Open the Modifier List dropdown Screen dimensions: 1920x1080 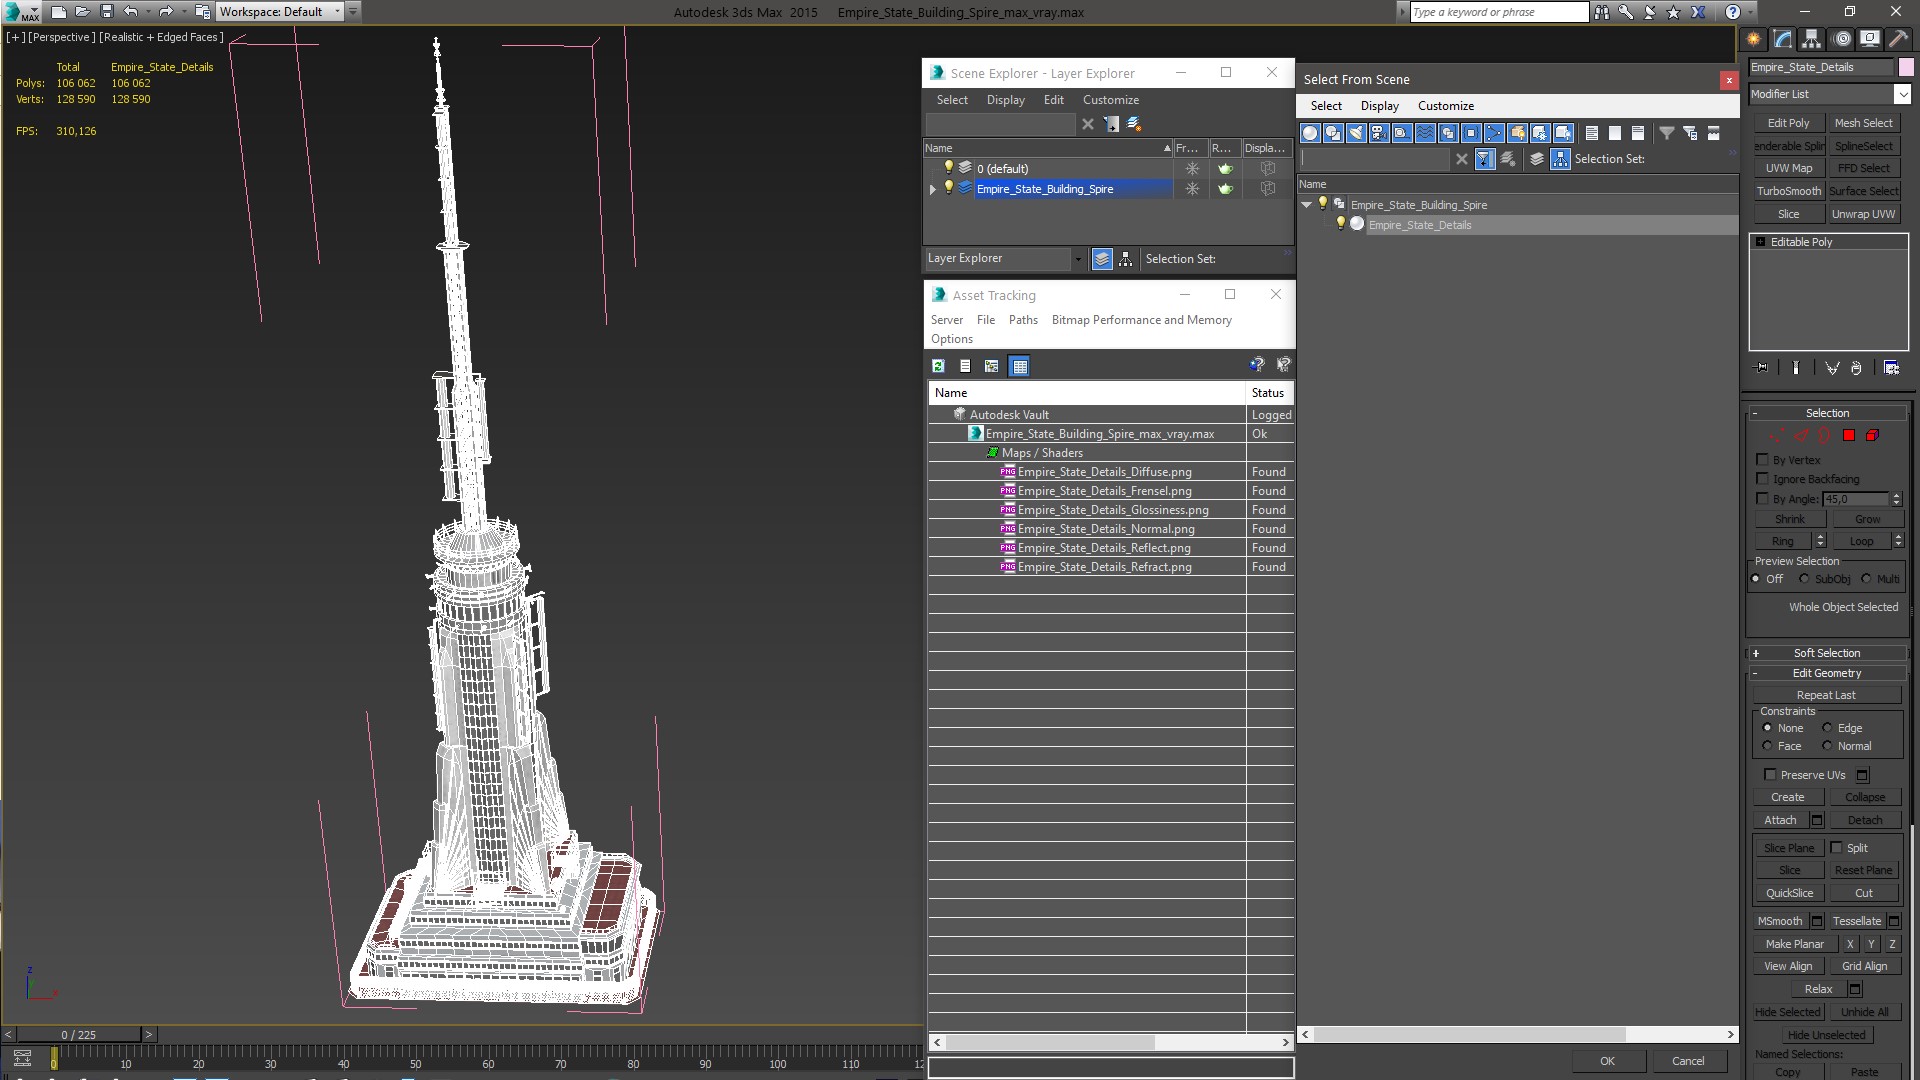point(1902,94)
